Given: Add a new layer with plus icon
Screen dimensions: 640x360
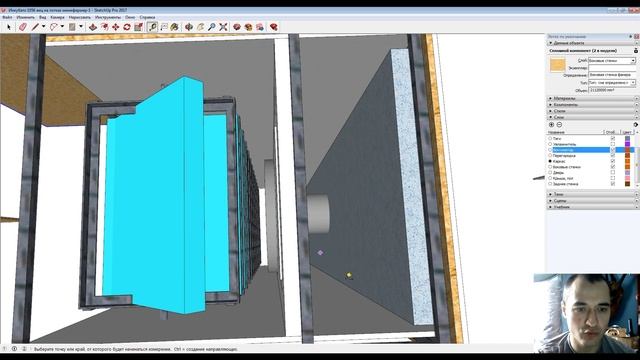Looking at the screenshot, I should point(551,124).
